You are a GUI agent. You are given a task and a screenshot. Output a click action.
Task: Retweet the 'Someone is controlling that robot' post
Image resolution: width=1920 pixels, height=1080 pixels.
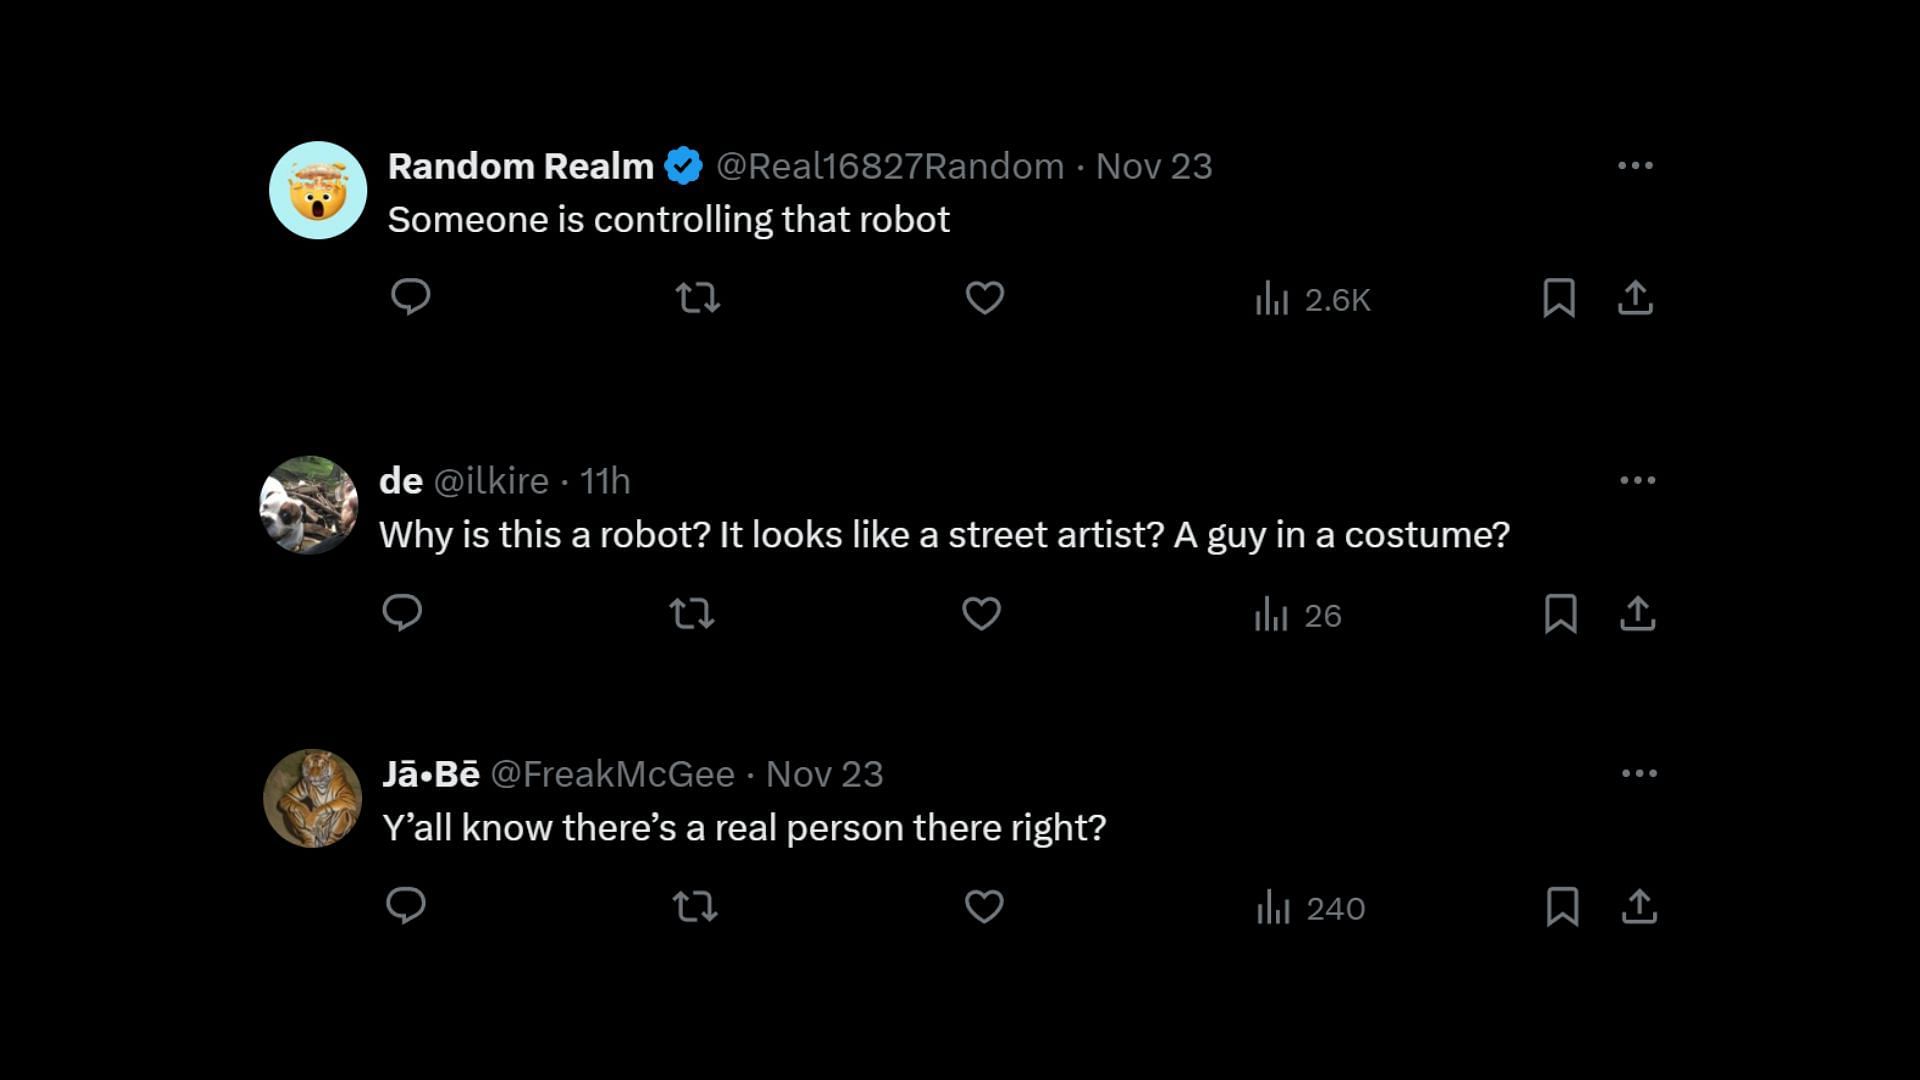point(697,298)
